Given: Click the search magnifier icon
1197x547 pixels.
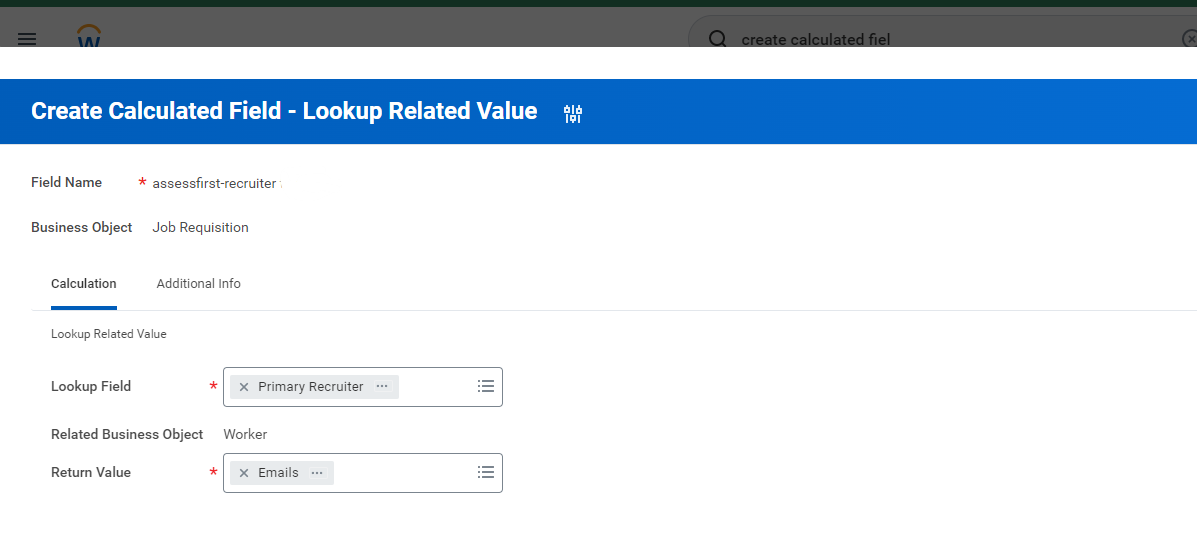Looking at the screenshot, I should click(x=717, y=39).
